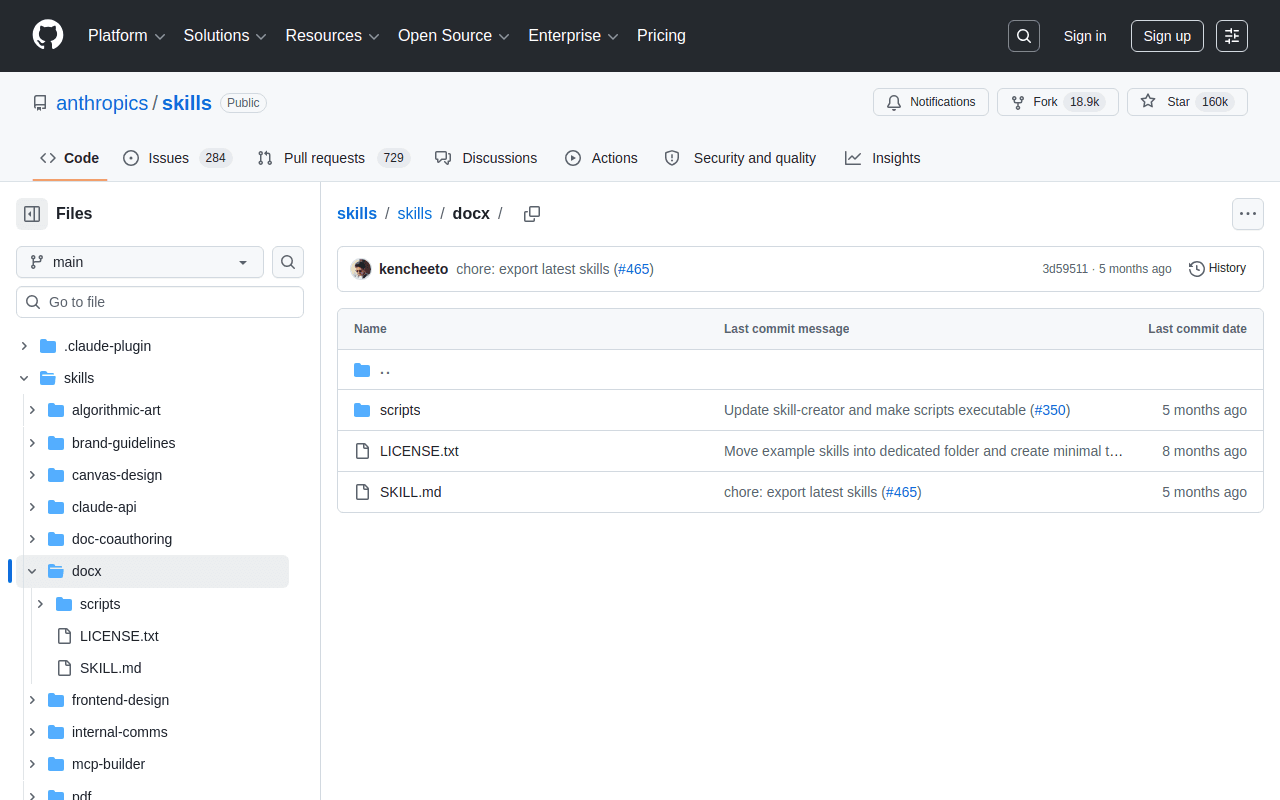
Task: Open the Solutions menu
Action: click(x=225, y=36)
